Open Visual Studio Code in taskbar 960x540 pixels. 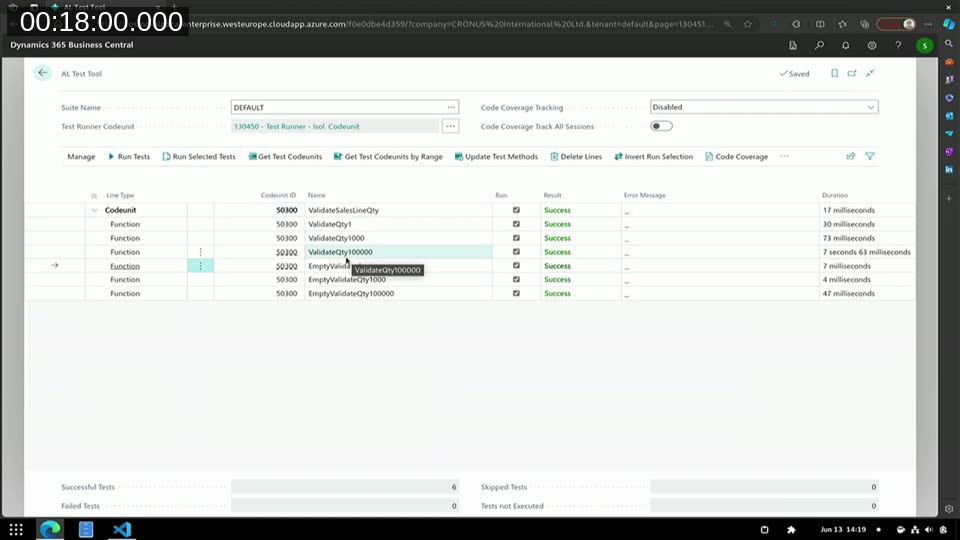click(x=122, y=529)
